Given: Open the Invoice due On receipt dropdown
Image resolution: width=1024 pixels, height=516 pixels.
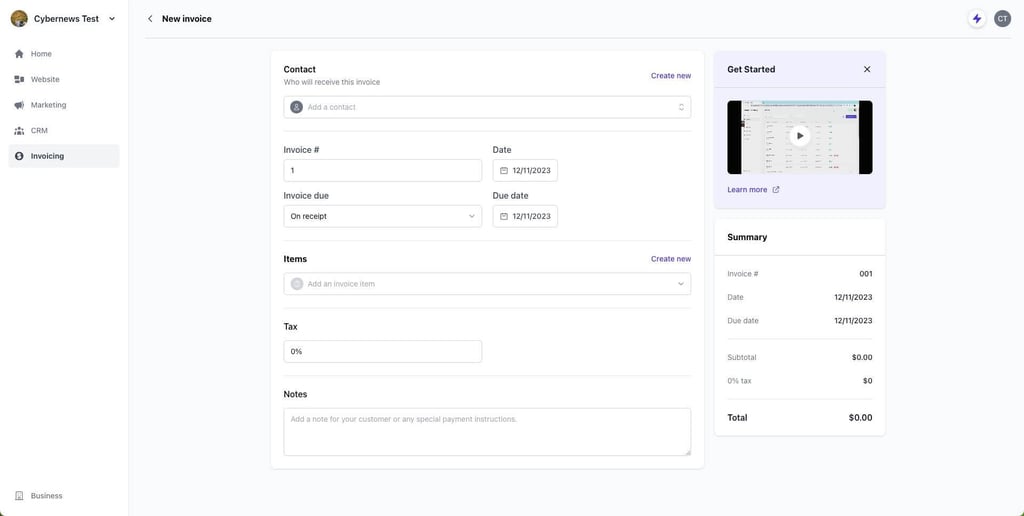Looking at the screenshot, I should coord(383,216).
